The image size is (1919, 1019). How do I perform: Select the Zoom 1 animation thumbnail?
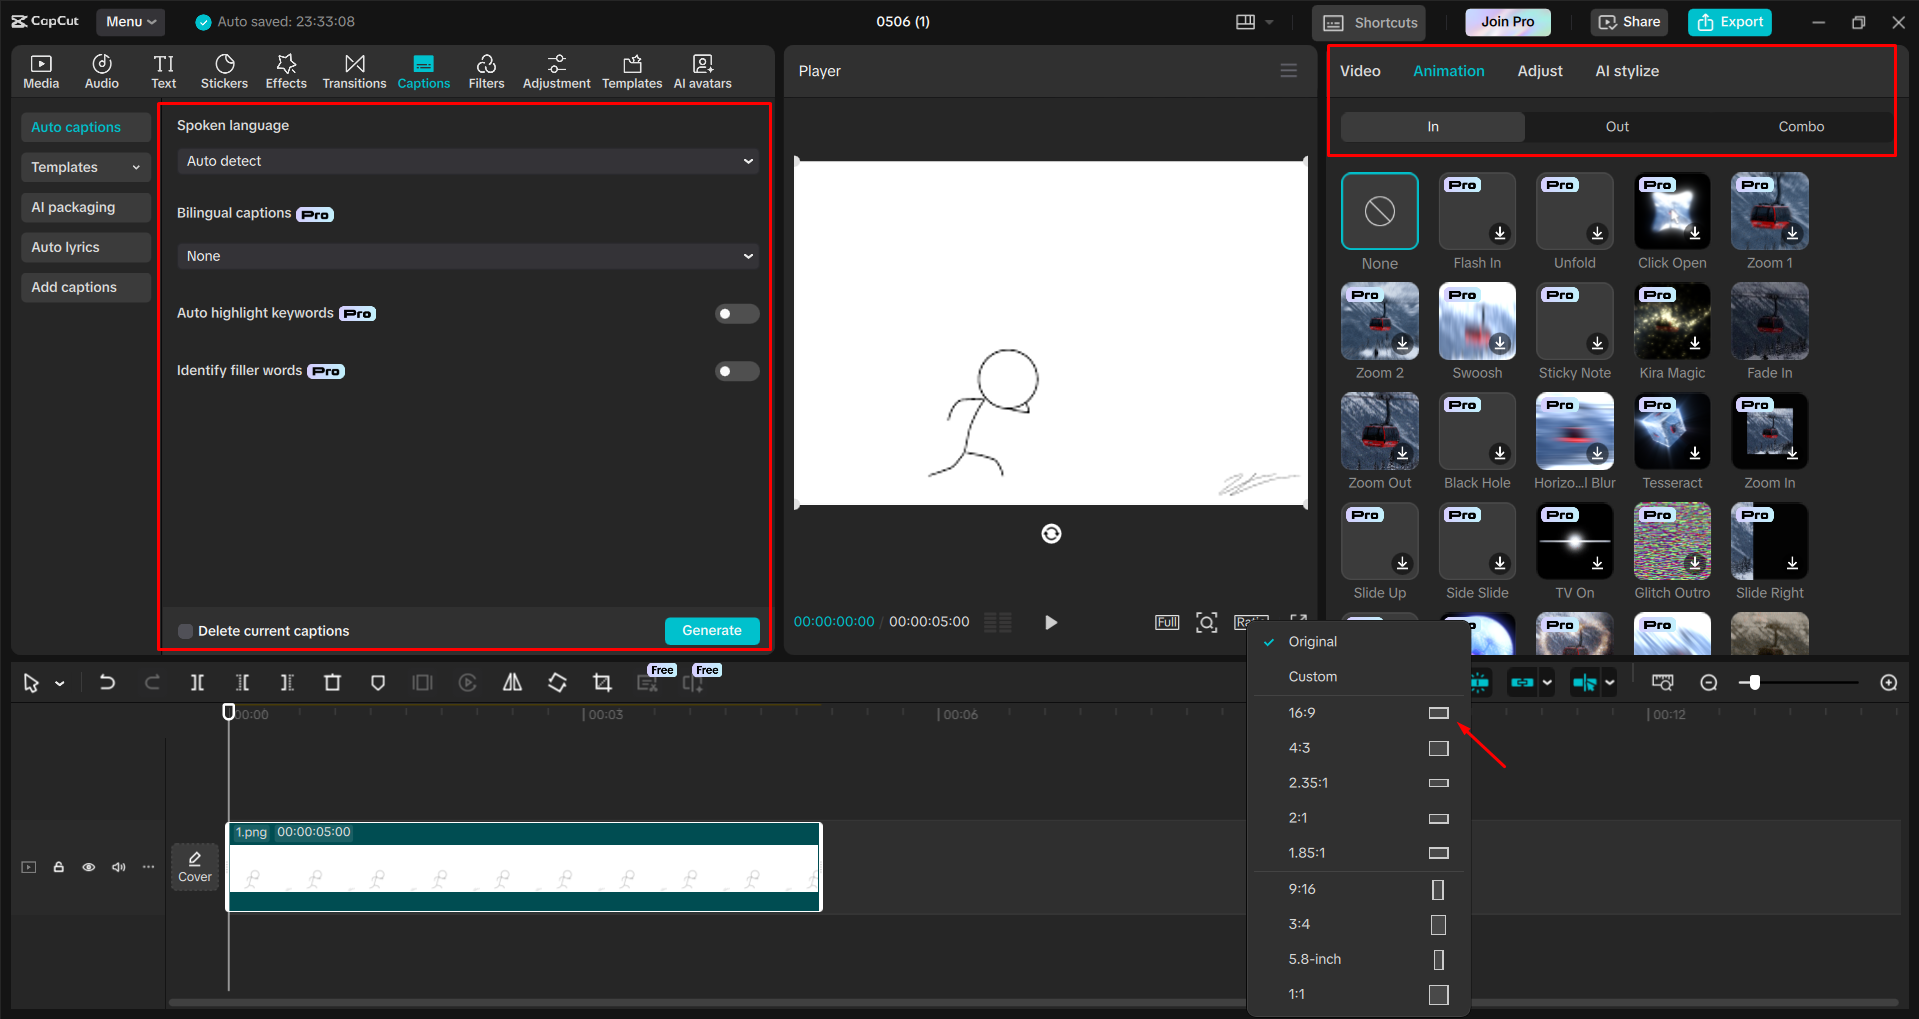[x=1768, y=211]
